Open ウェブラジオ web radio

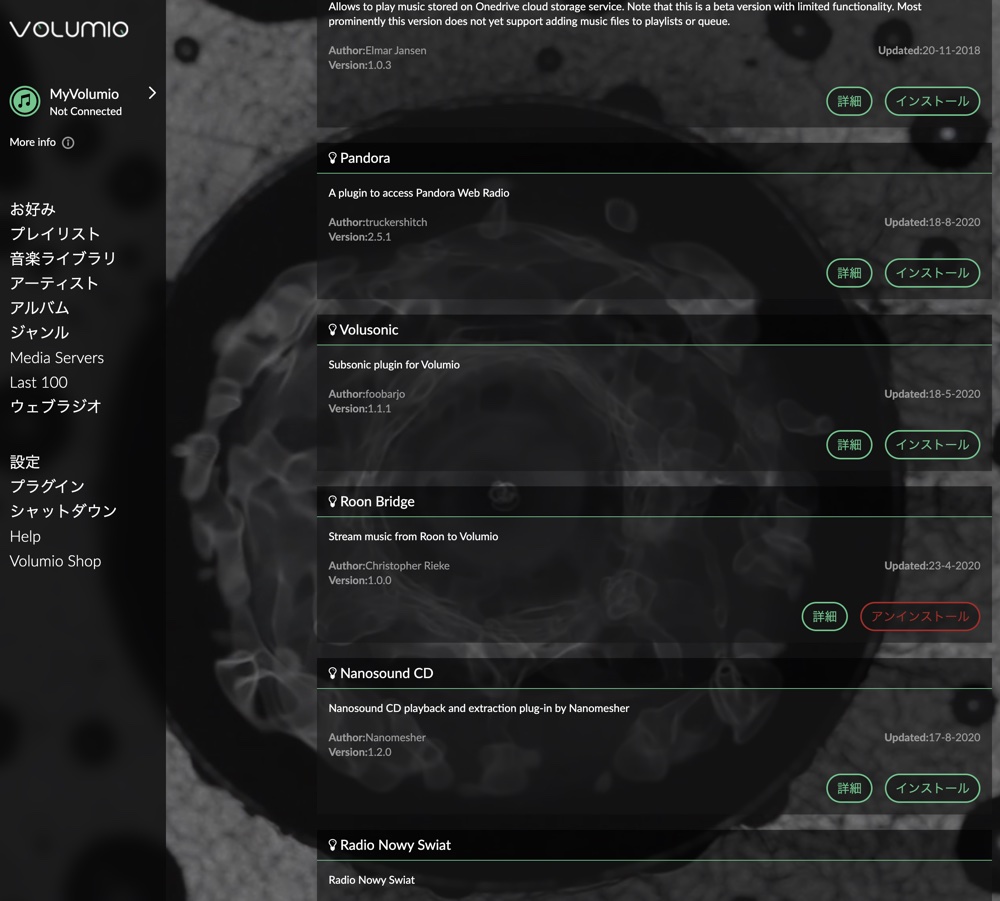55,407
